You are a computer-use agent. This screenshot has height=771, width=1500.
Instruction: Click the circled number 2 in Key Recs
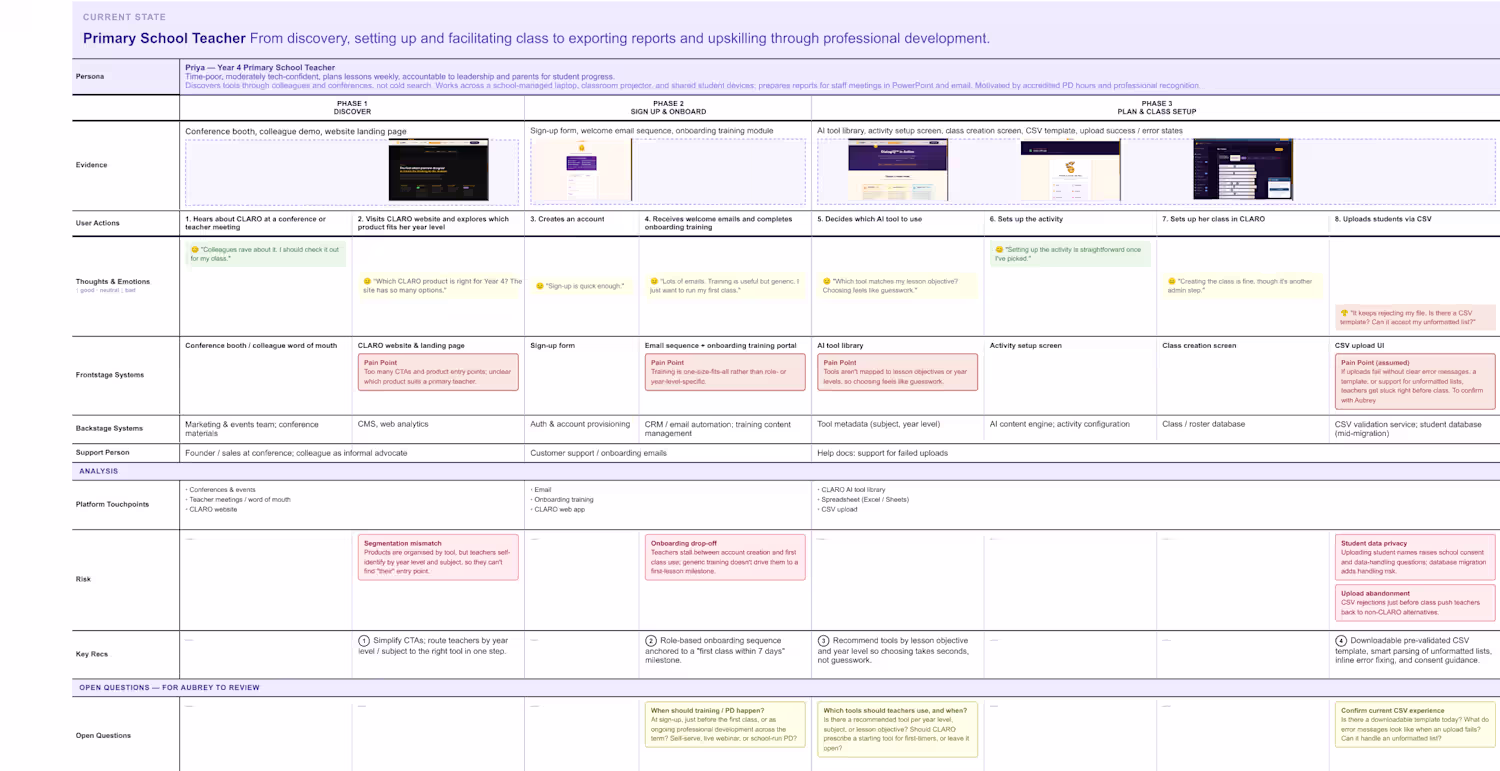[x=651, y=641]
